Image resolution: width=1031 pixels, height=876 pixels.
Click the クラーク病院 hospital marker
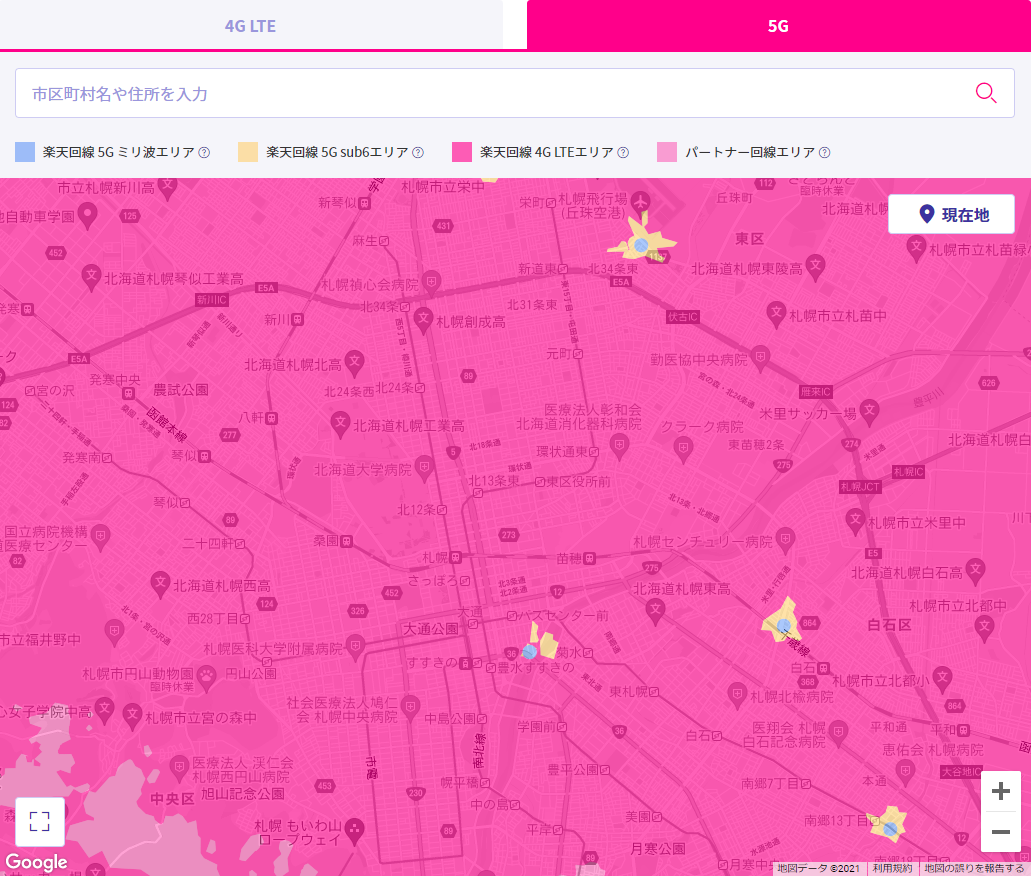pos(684,450)
